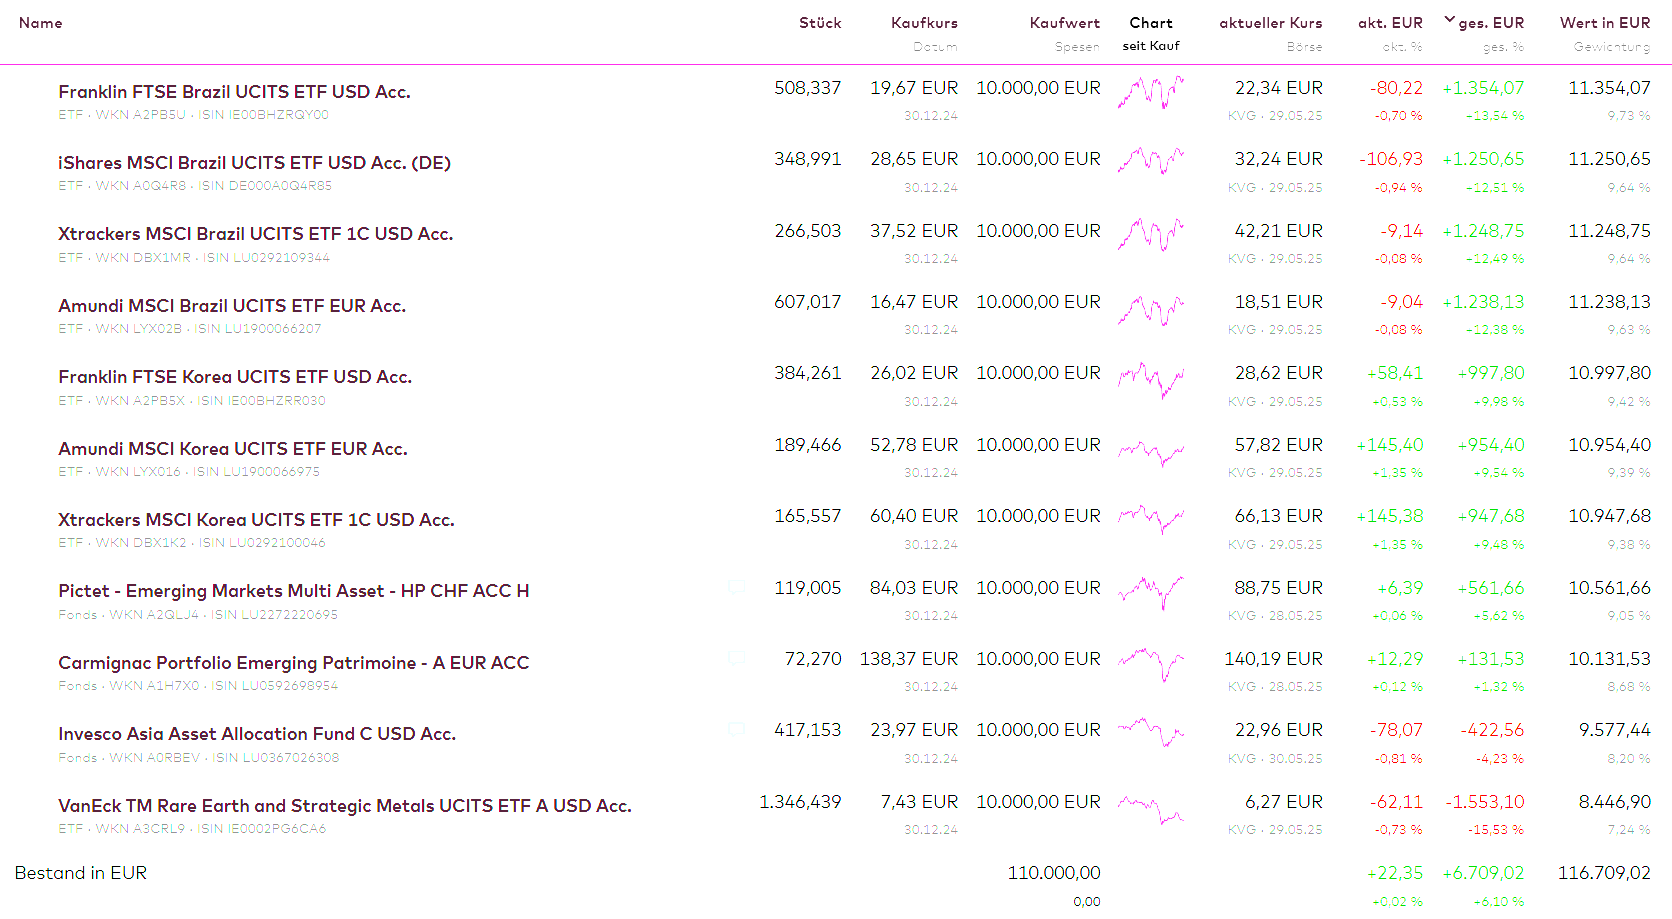Sort by Wert in EUR header

(x=1604, y=23)
